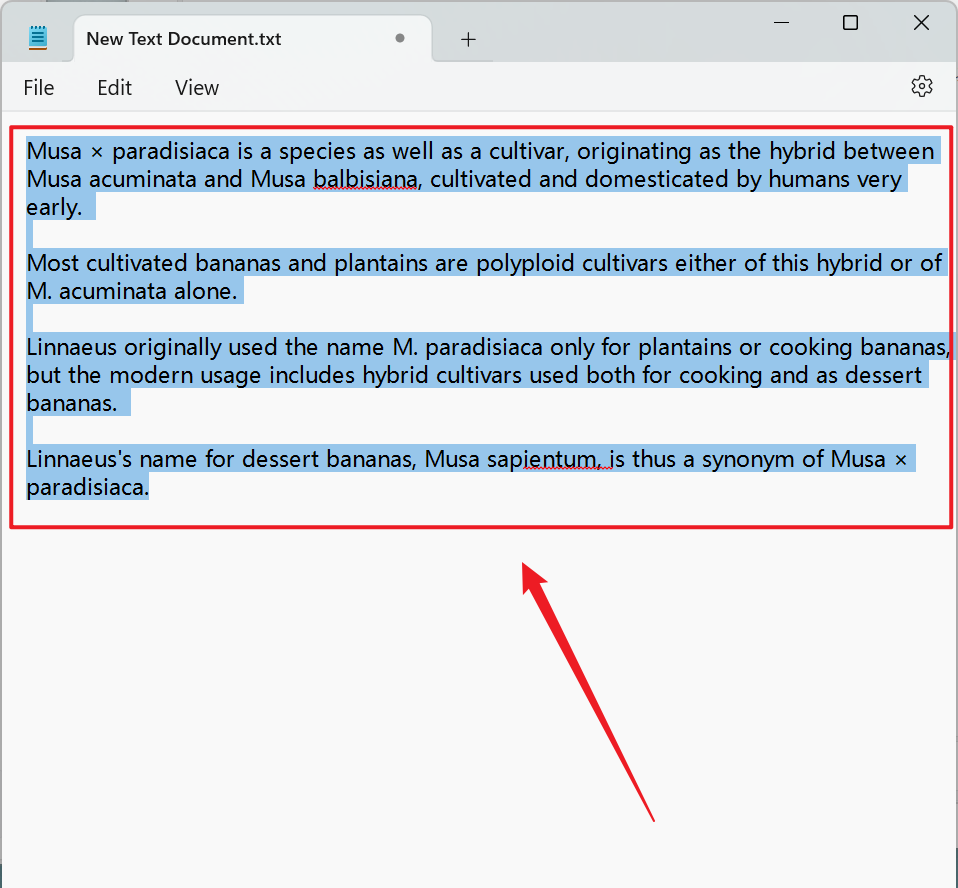
Task: Click the unsaved-changes dot on the document tab
Action: [400, 39]
